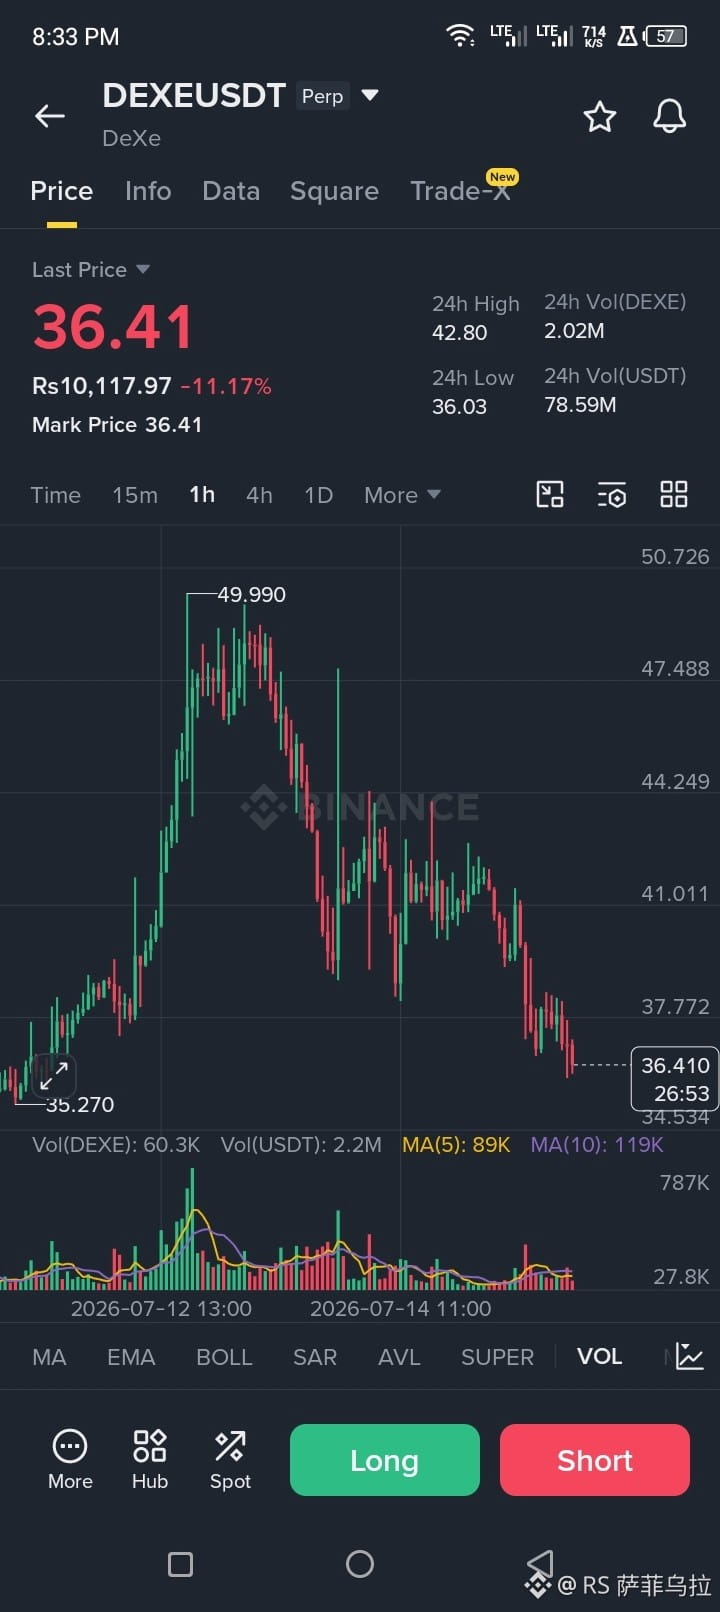Viewport: 720px width, 1612px height.
Task: Expand DEXEUSDT Perp pair dropdown arrow
Action: [370, 96]
